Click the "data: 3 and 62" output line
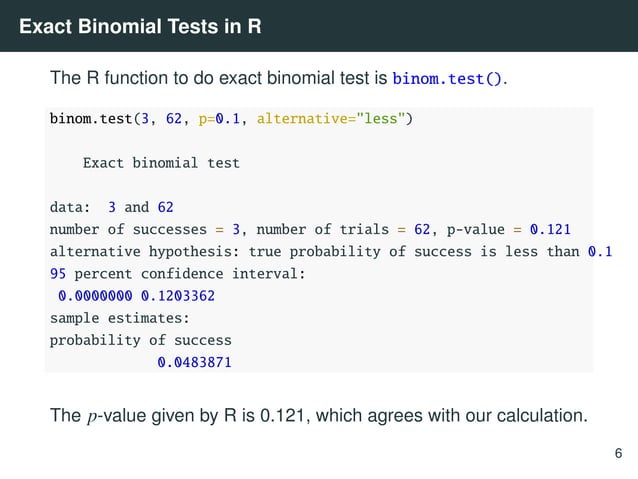 [x=112, y=208]
